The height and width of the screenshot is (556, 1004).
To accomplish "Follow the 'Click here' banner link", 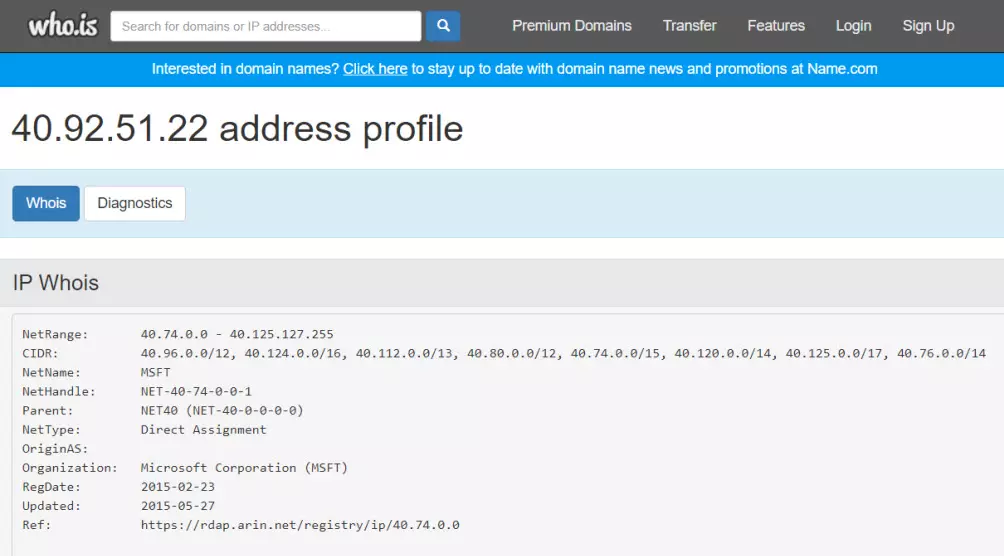I will pos(375,69).
